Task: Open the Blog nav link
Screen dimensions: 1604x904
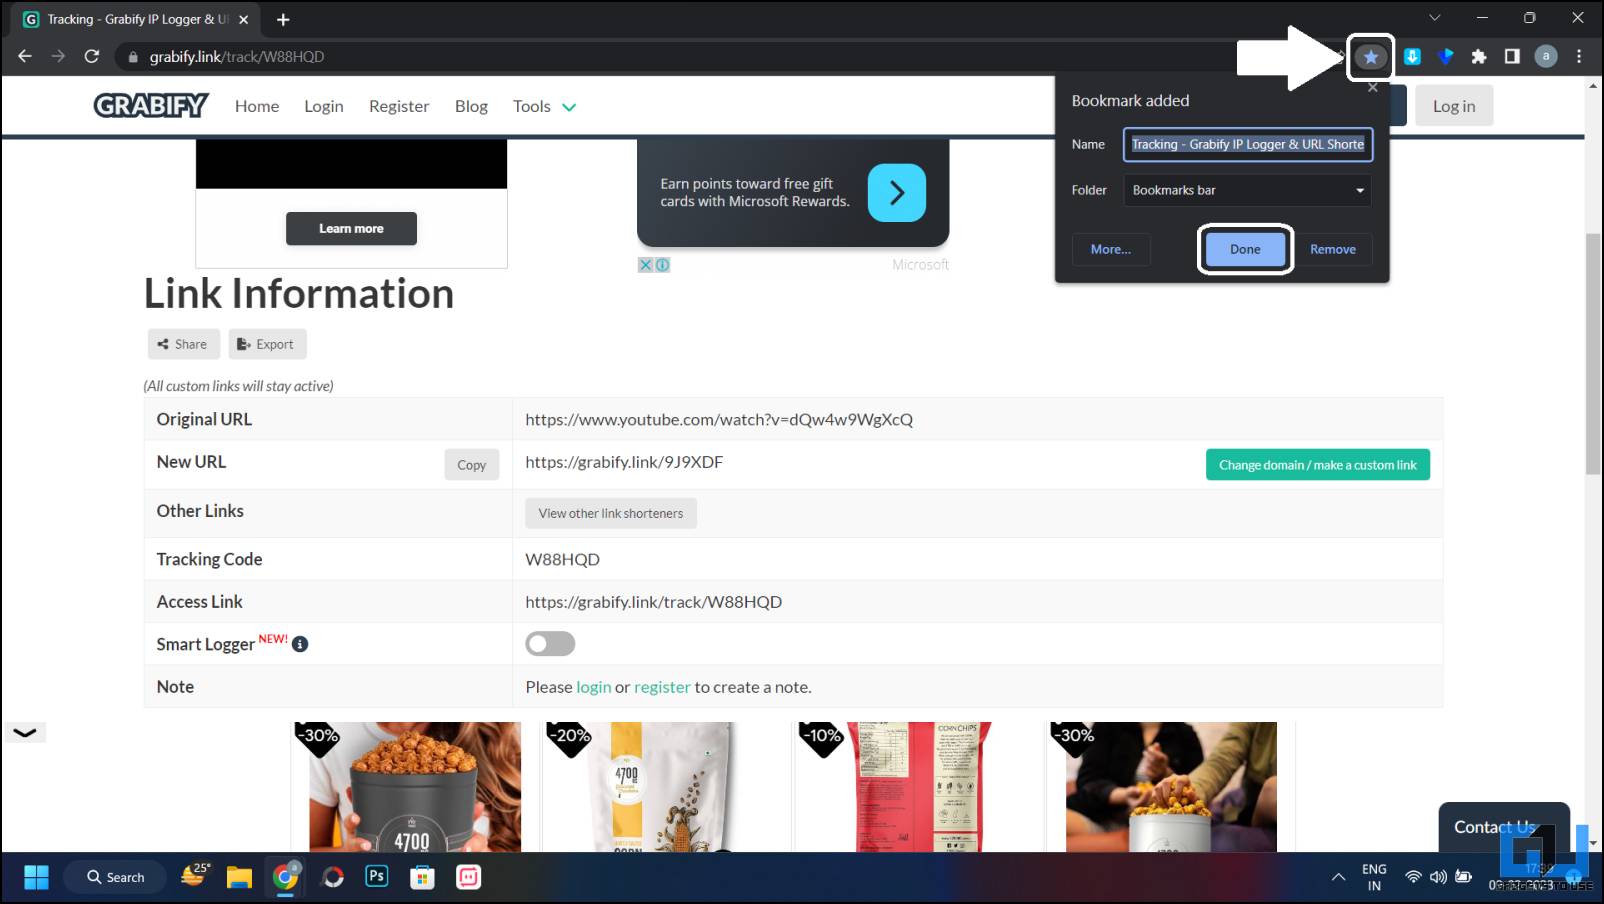Action: coord(471,106)
